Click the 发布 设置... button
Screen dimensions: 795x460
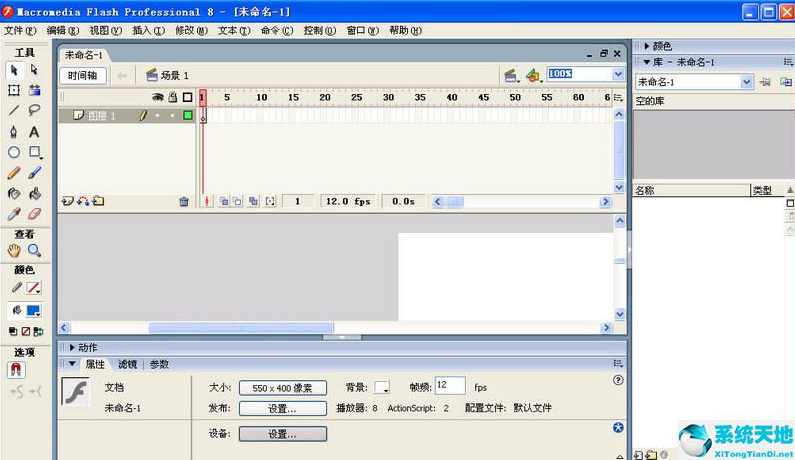[x=282, y=408]
